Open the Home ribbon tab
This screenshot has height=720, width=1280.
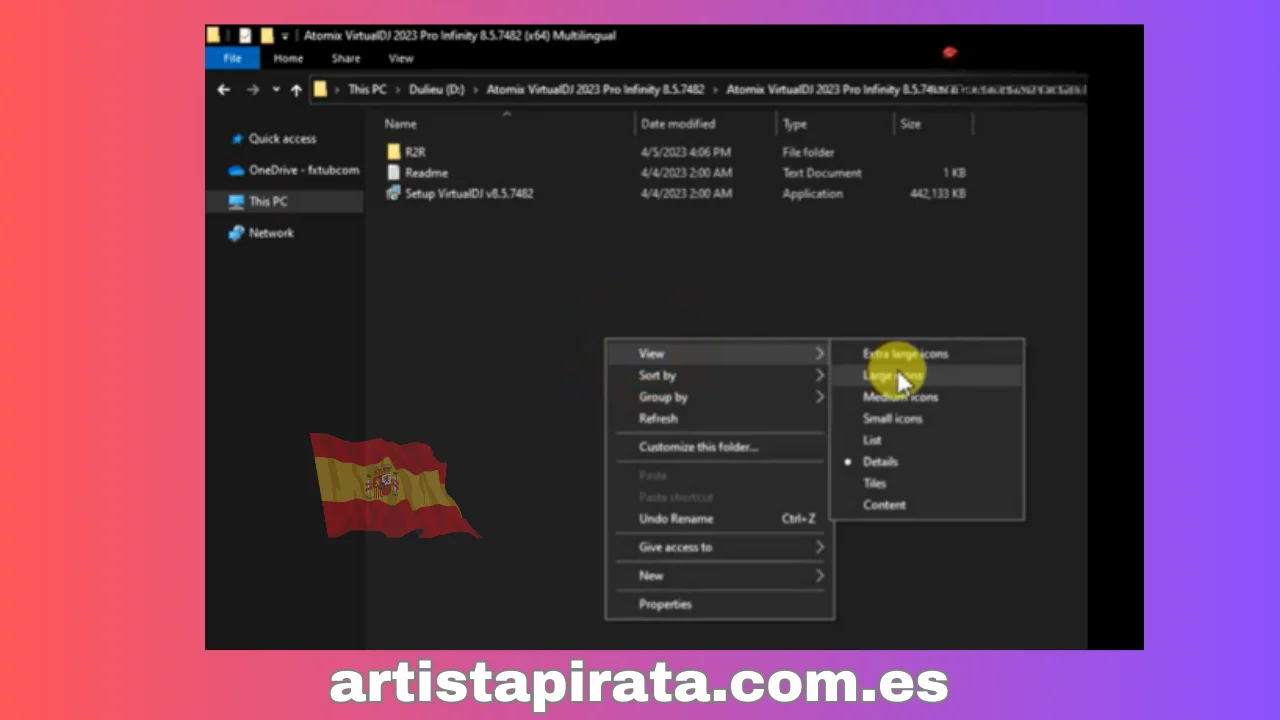pyautogui.click(x=288, y=59)
